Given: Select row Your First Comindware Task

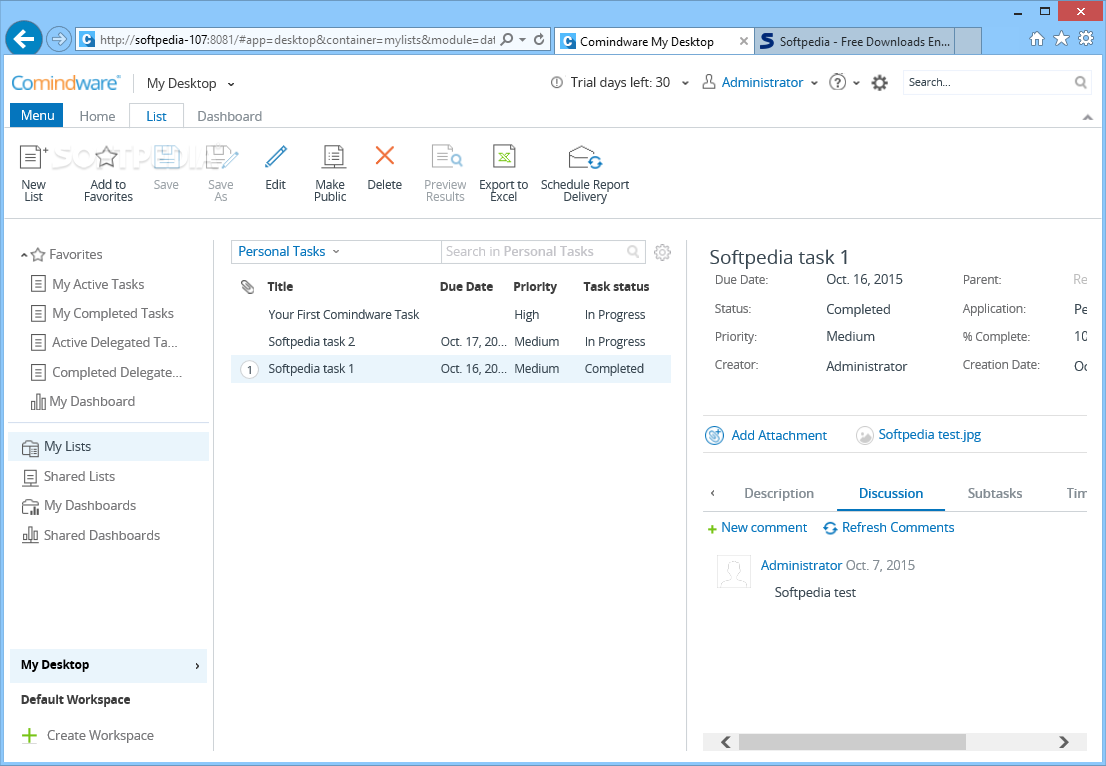Looking at the screenshot, I should point(451,315).
